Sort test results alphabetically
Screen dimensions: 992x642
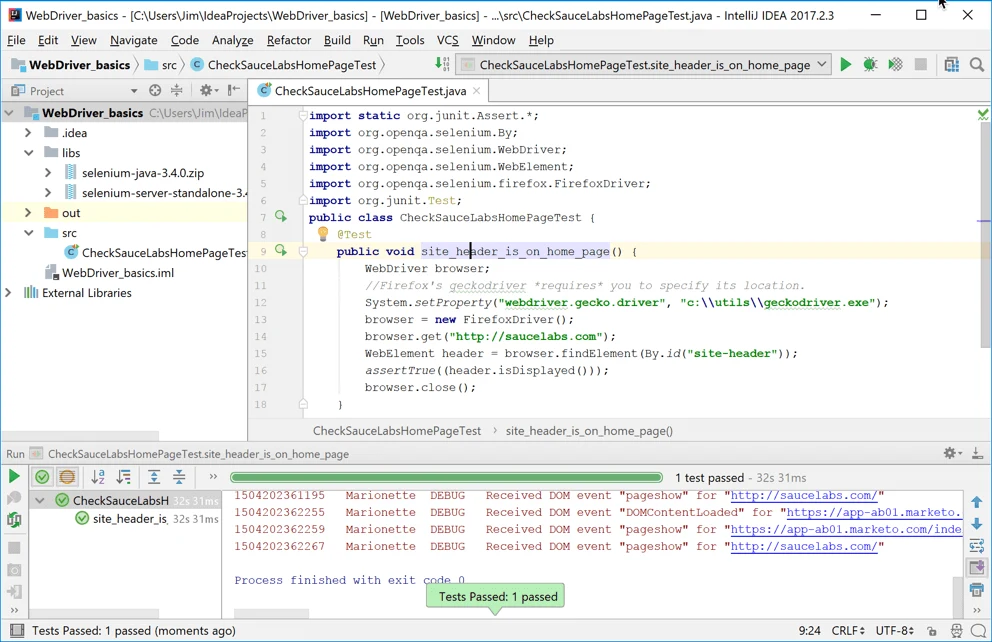(100, 477)
